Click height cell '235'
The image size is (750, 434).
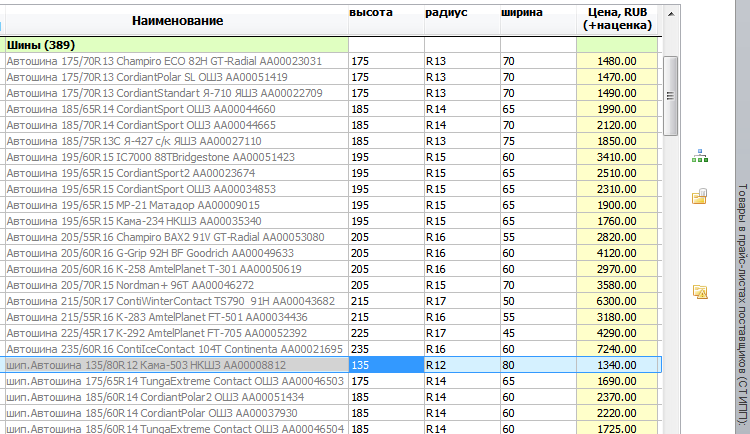click(x=386, y=349)
